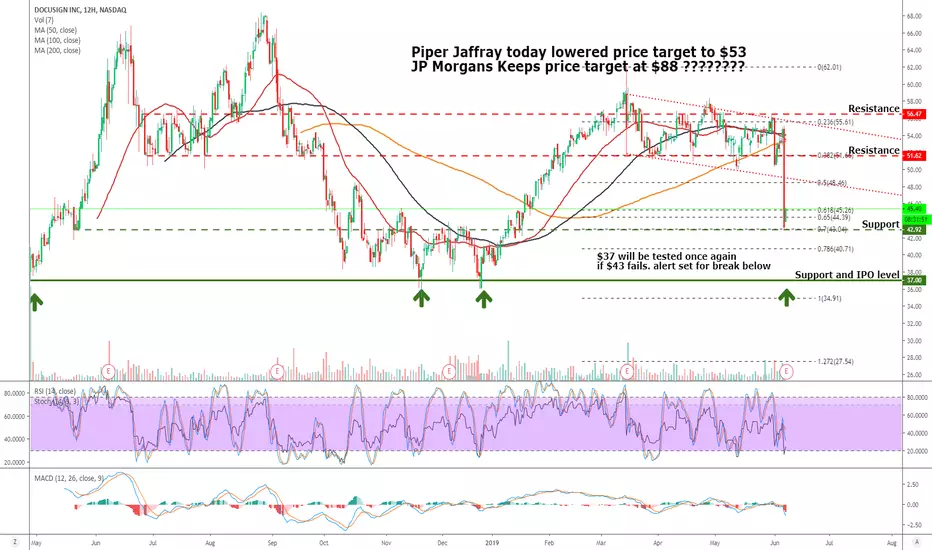Click the Fibonacci 1.272(27.54) level label
This screenshot has width=932, height=550.
click(836, 362)
